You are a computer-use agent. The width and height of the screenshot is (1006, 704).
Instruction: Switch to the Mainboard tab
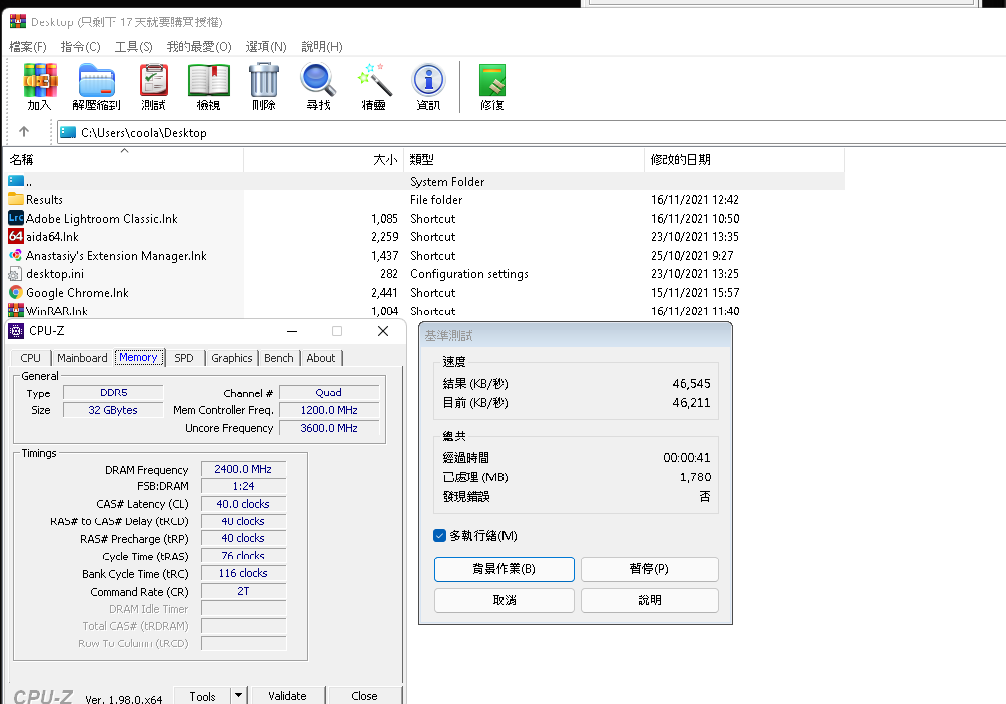(82, 358)
